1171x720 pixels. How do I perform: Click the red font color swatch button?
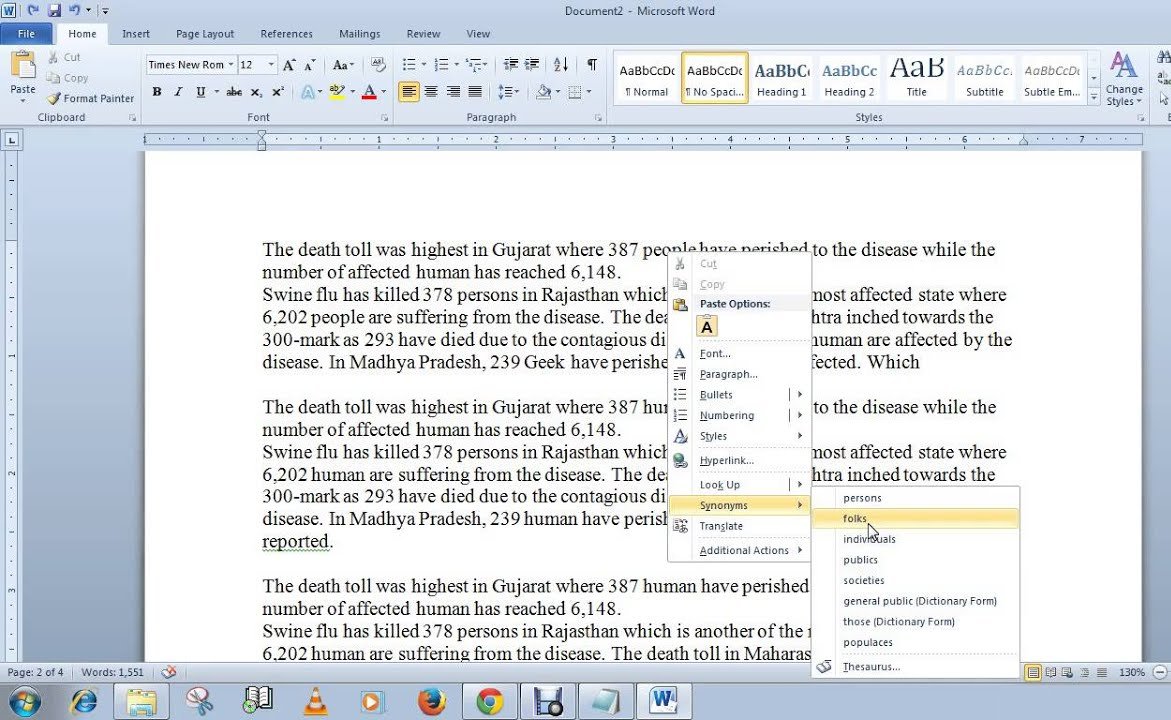point(369,92)
